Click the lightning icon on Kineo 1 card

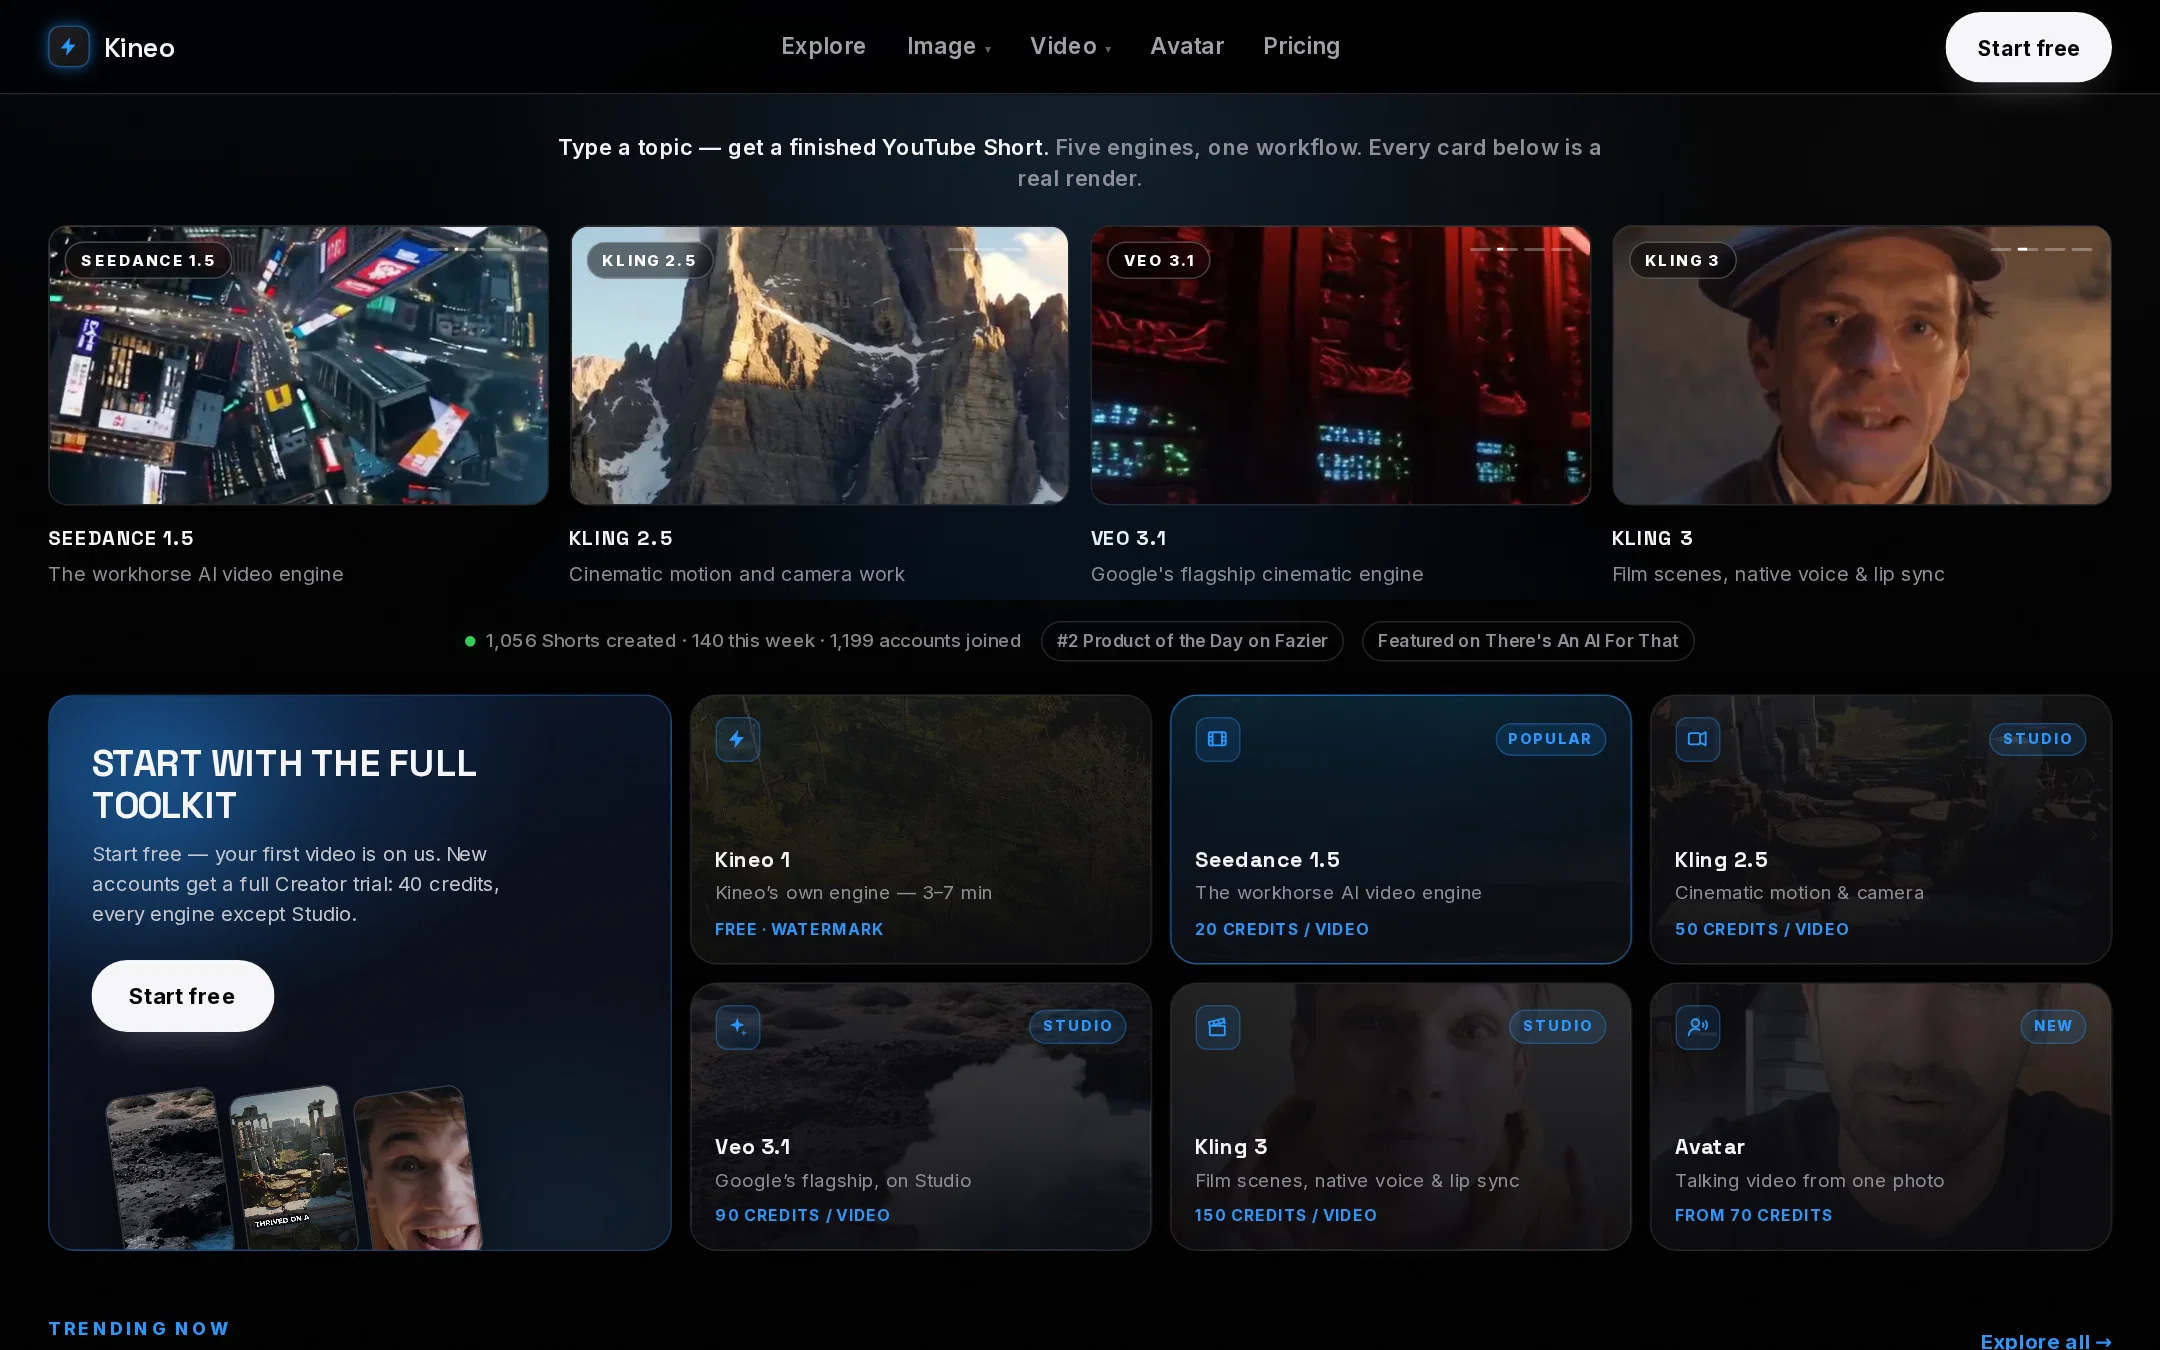pyautogui.click(x=737, y=739)
